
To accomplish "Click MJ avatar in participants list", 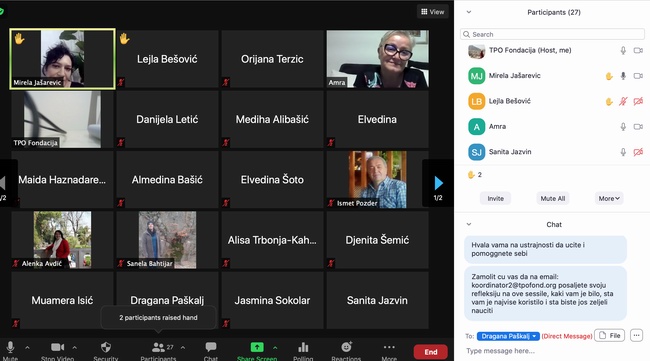I will tap(476, 76).
